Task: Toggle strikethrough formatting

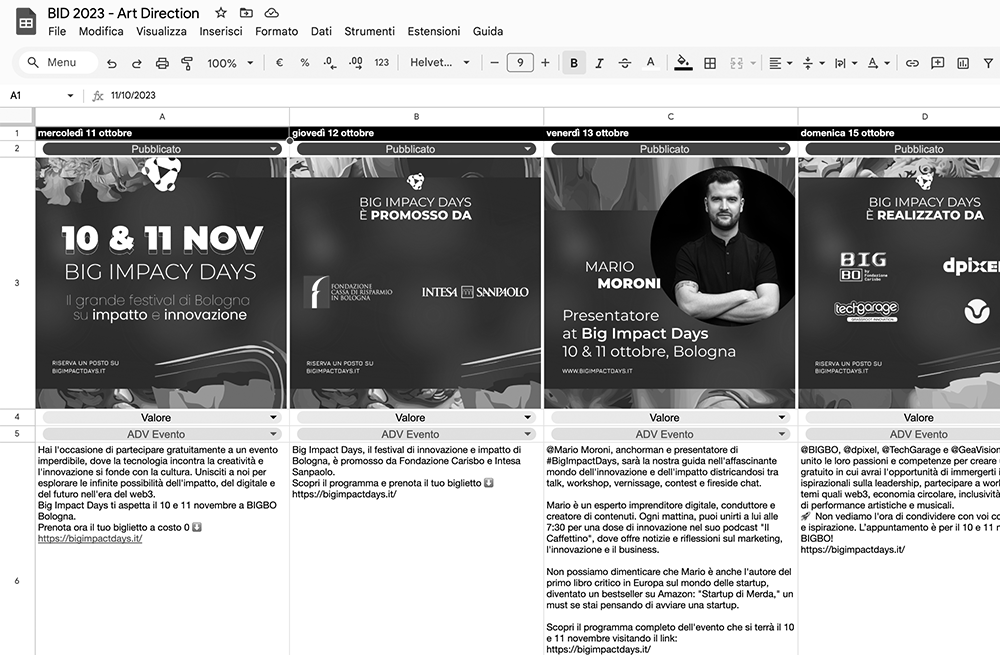Action: pos(625,63)
